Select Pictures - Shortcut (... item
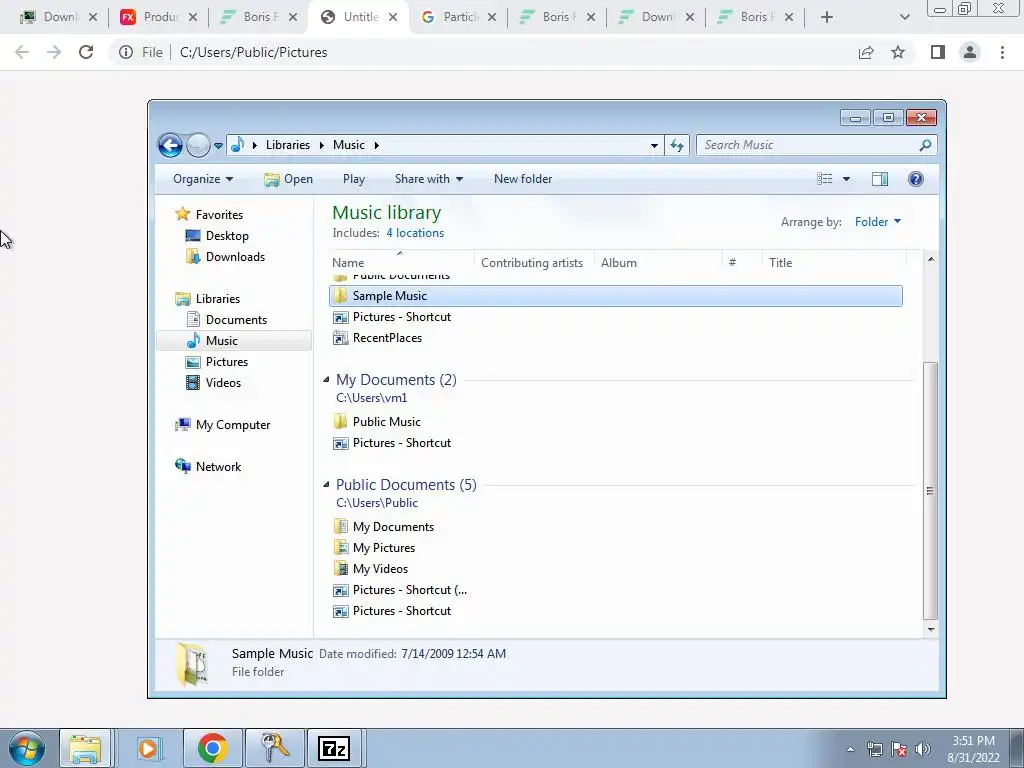 pos(409,590)
